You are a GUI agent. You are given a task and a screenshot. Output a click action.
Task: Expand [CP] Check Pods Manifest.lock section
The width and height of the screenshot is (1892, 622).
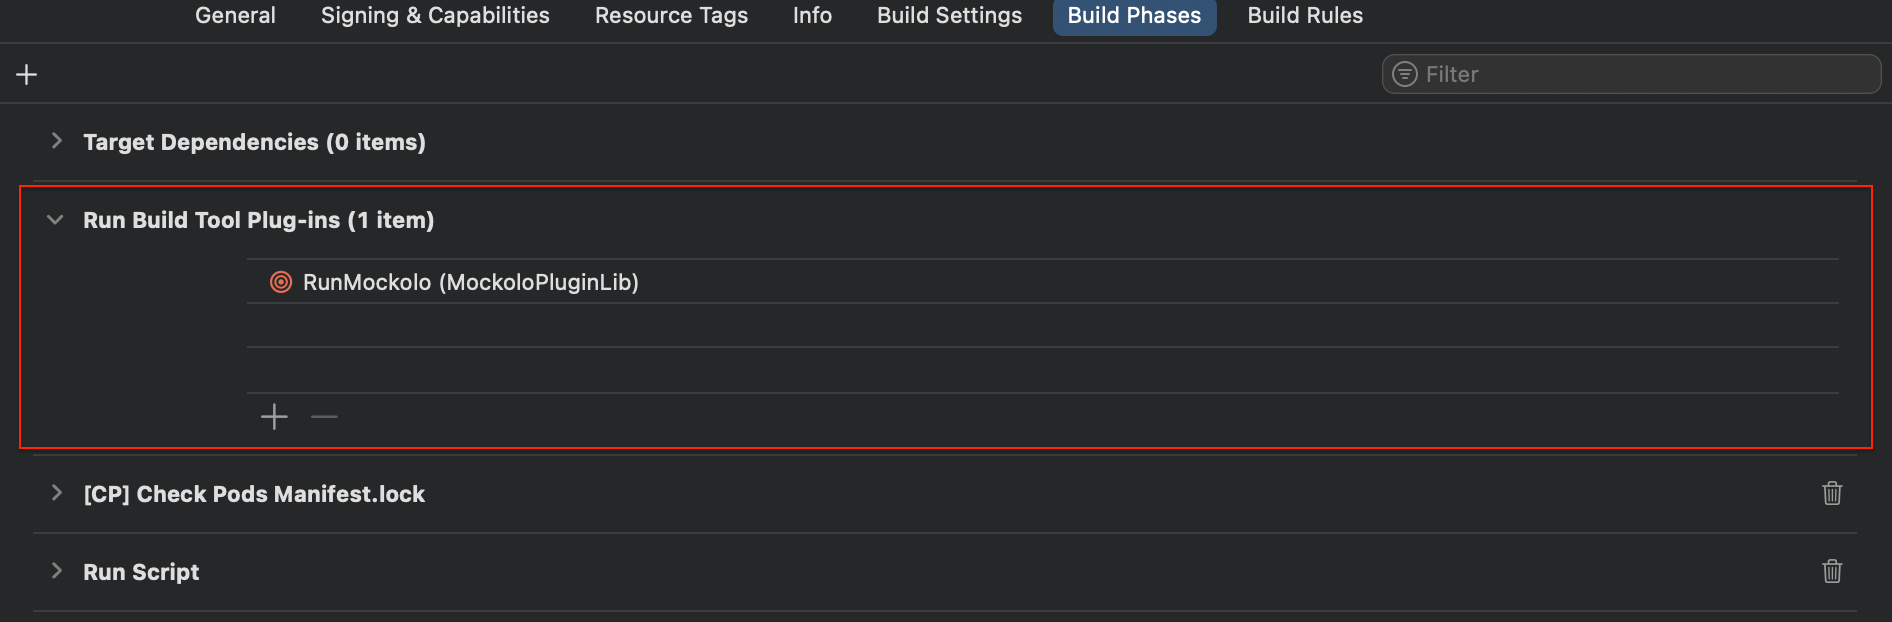pos(57,493)
